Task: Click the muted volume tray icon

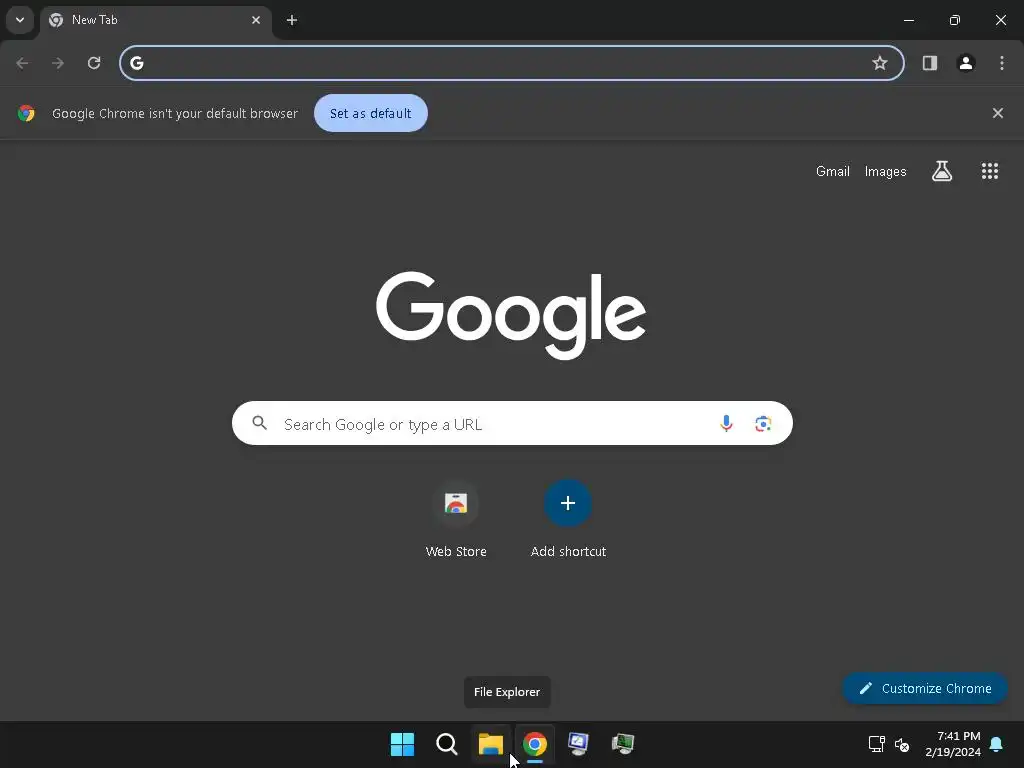Action: (x=902, y=744)
